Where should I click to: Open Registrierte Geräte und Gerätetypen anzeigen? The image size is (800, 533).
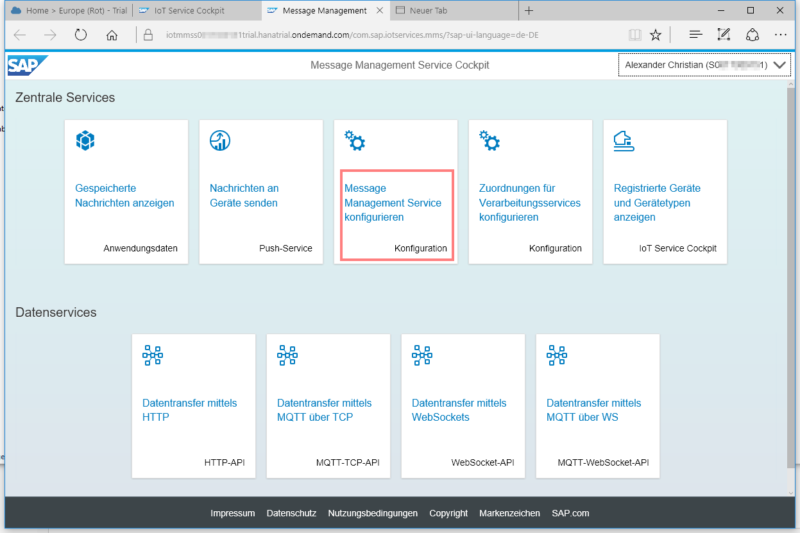[x=657, y=202]
